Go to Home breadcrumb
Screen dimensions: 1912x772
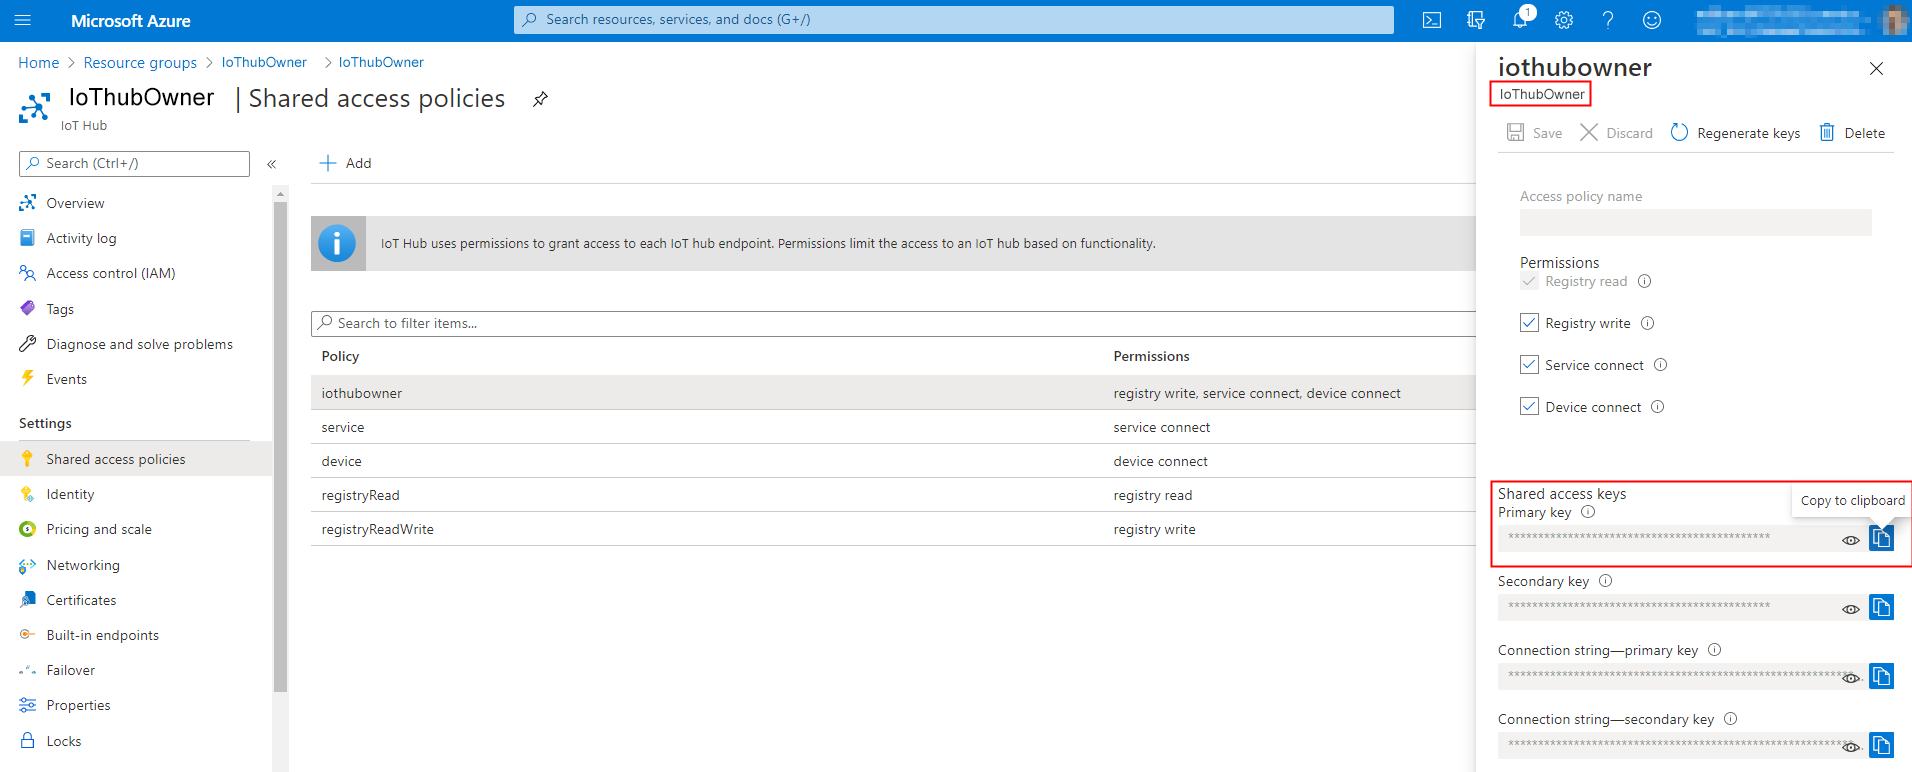39,62
